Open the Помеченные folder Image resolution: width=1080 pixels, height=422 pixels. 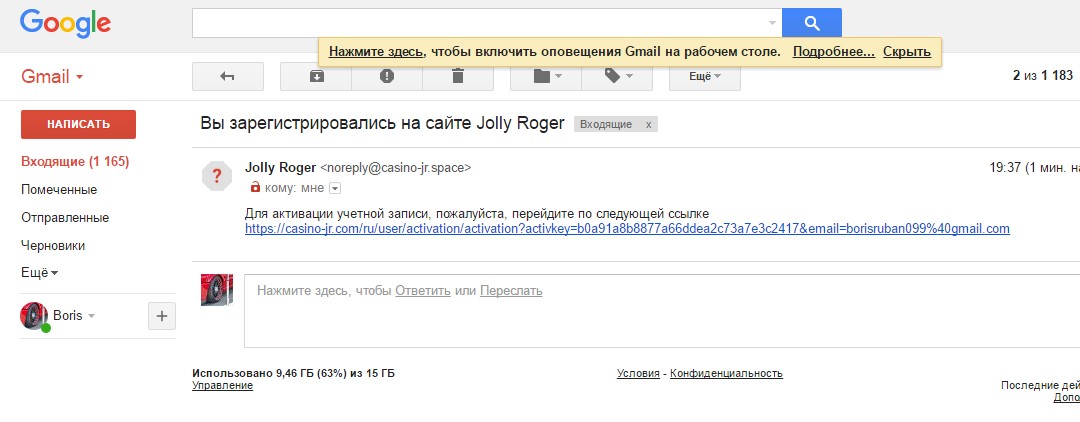coord(59,189)
